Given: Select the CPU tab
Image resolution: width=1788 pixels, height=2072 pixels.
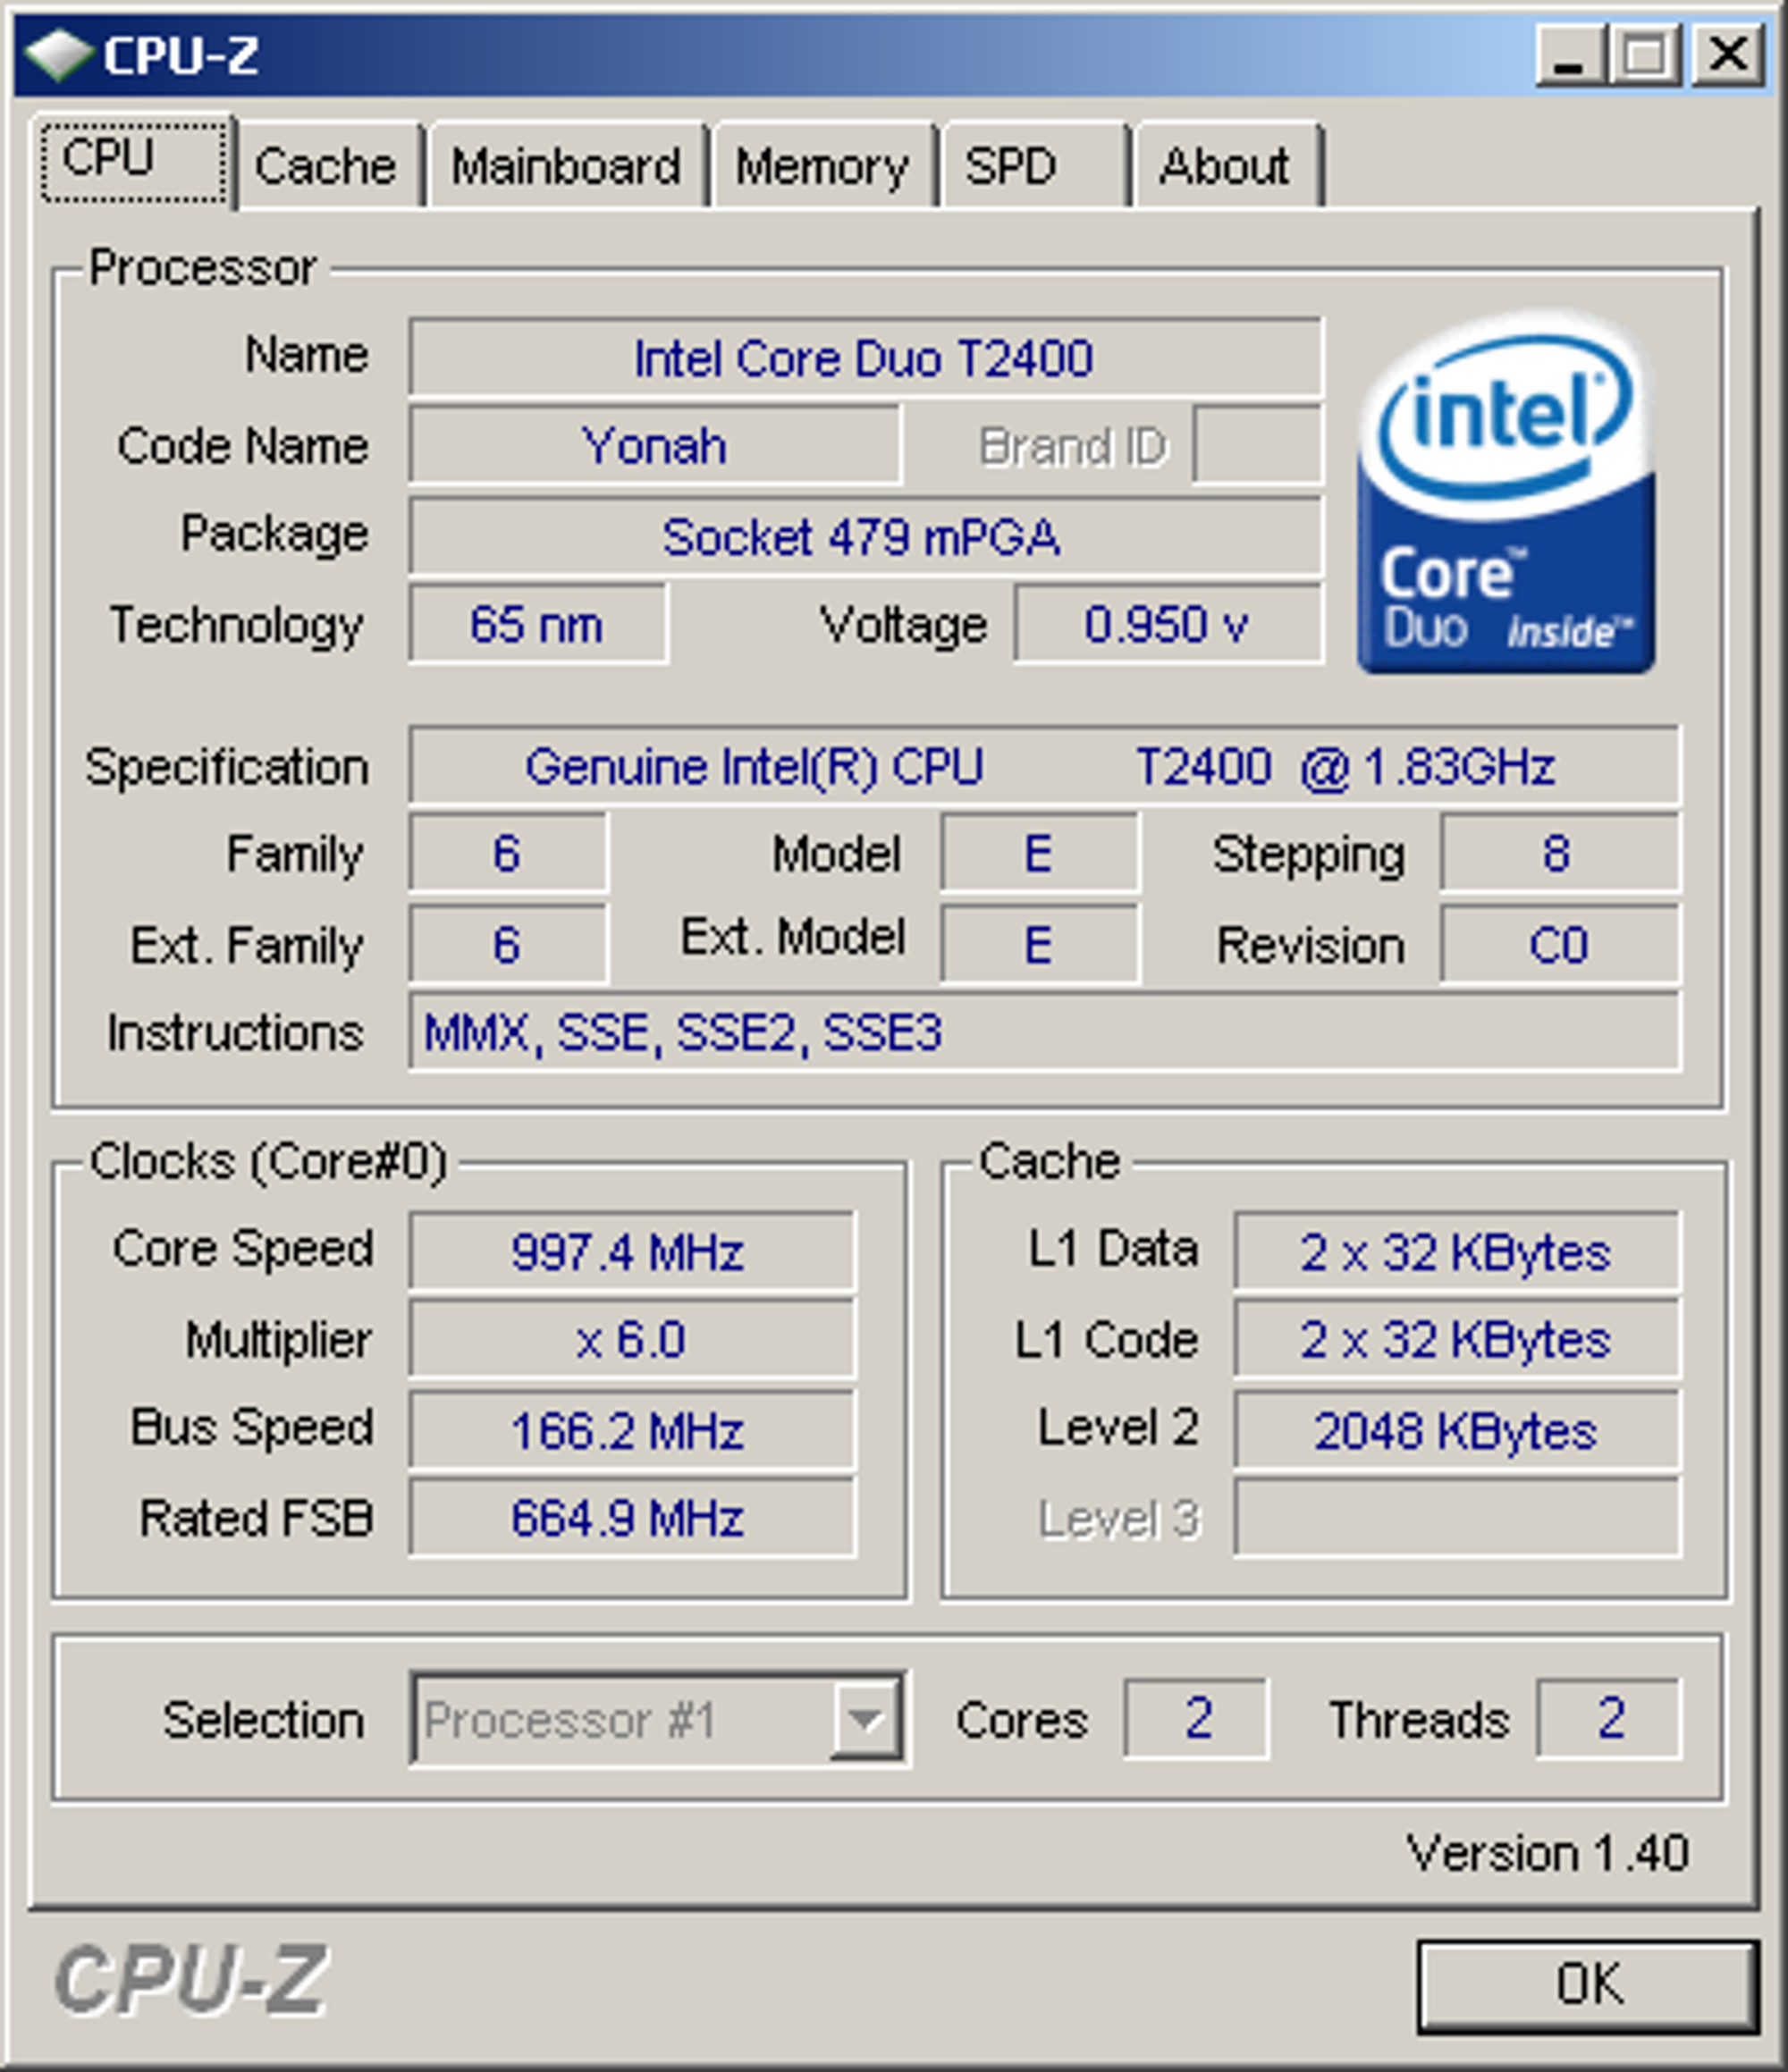Looking at the screenshot, I should [x=134, y=160].
